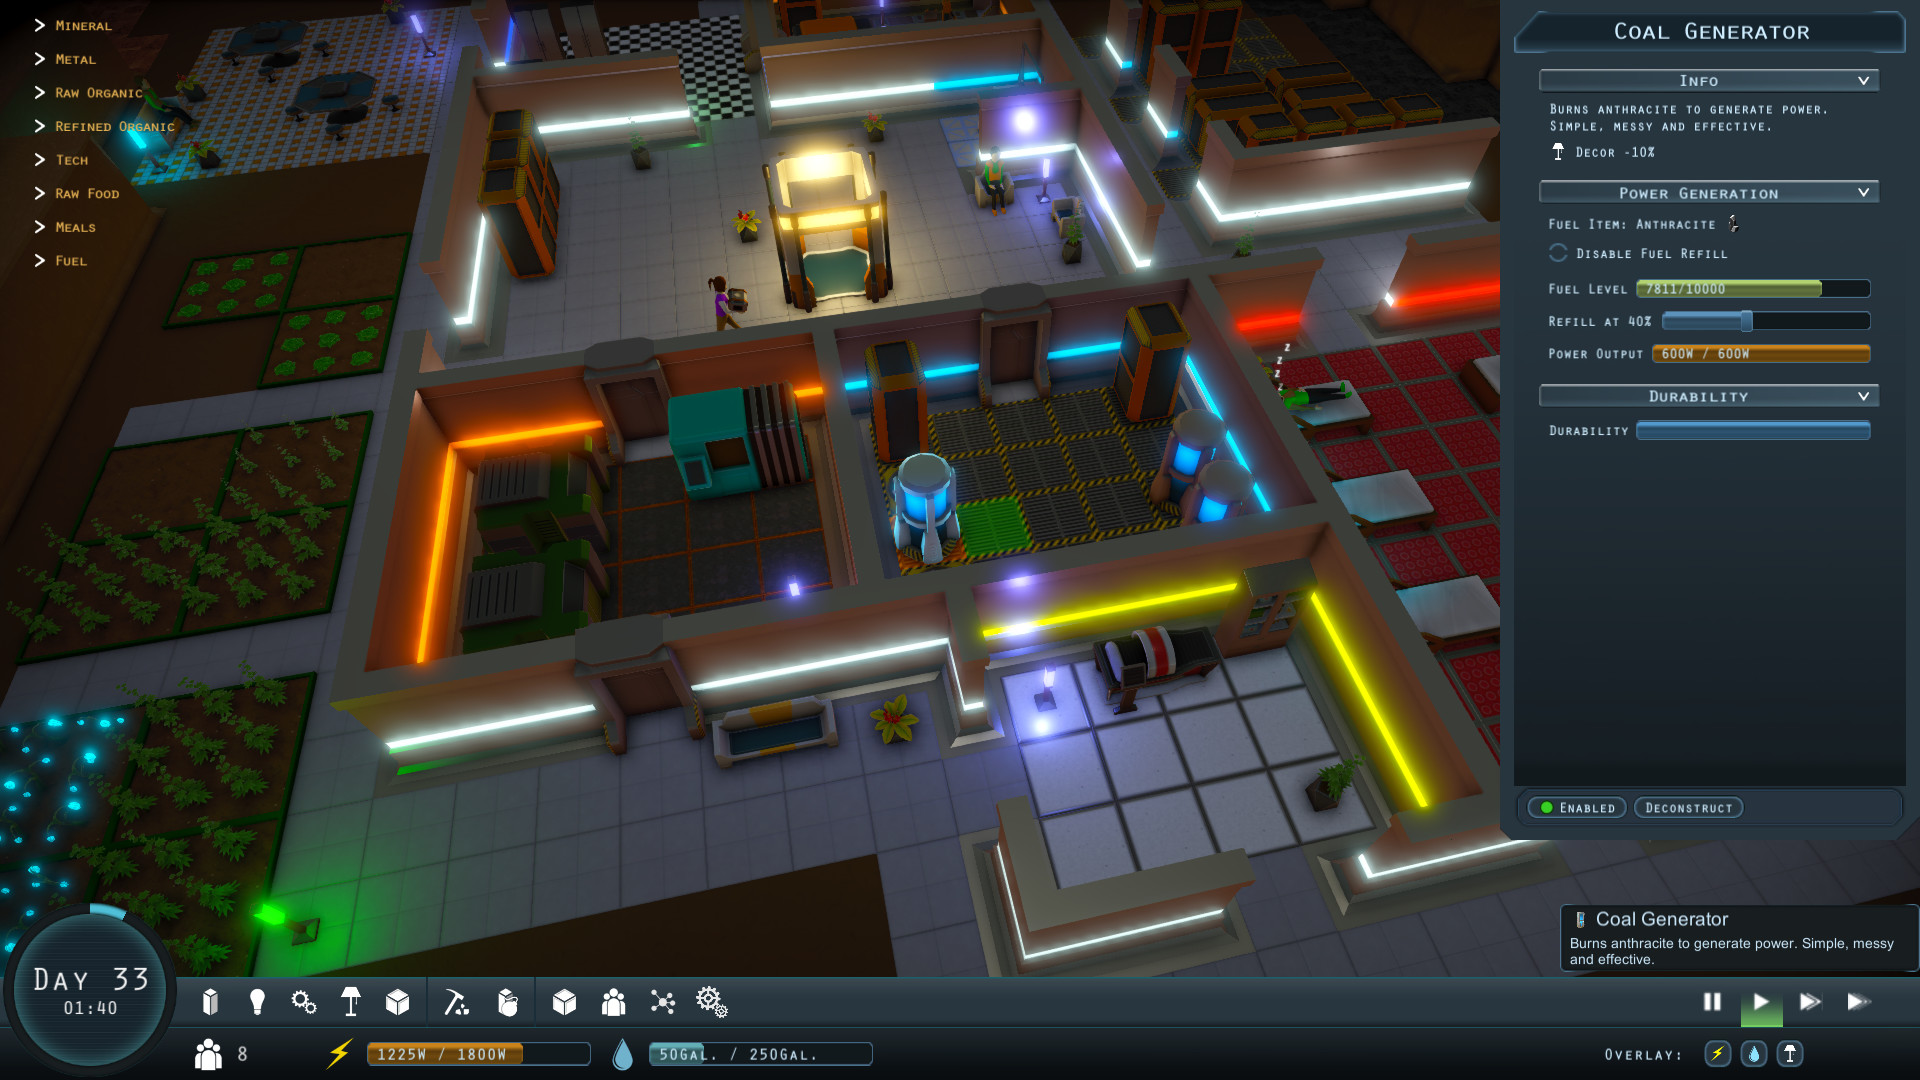Click the Power Output 600W bar
The height and width of the screenshot is (1080, 1920).
coord(1761,354)
